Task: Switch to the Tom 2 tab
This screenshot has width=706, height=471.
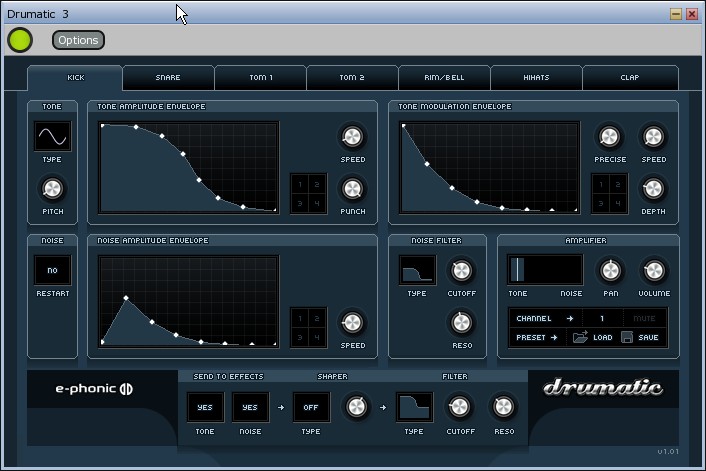Action: pyautogui.click(x=352, y=77)
